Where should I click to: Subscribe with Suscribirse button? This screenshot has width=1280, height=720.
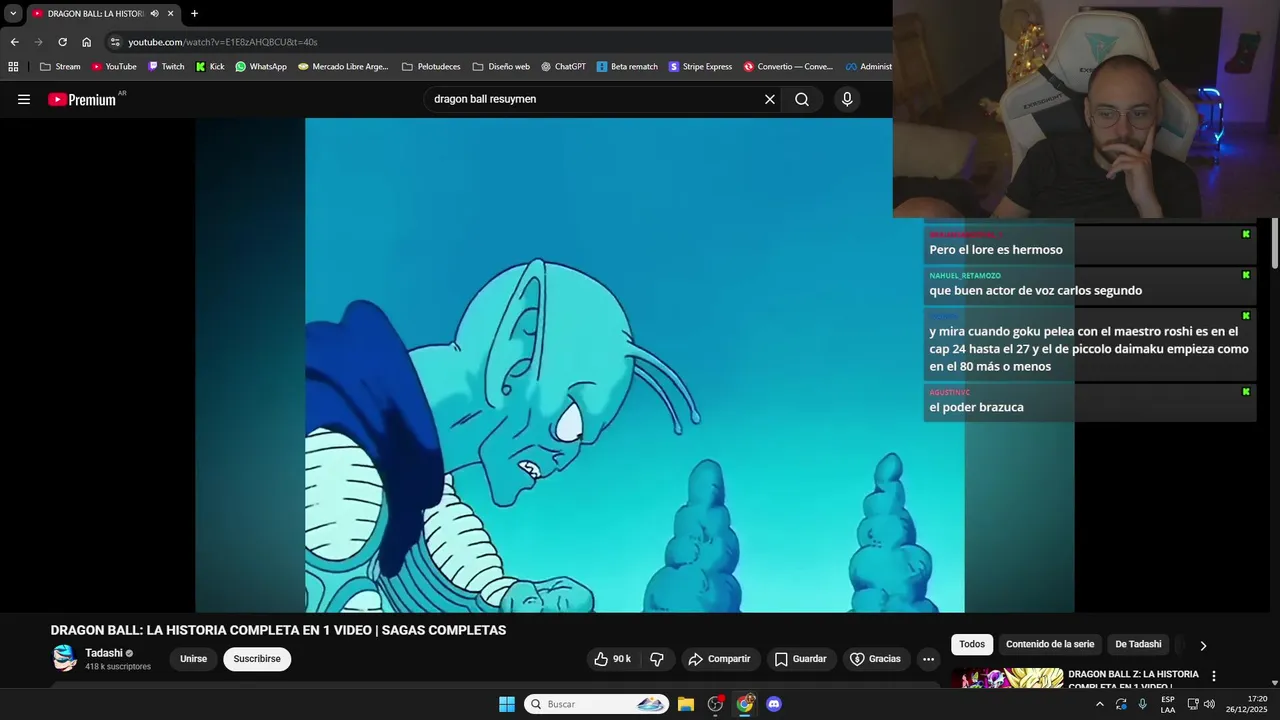click(257, 659)
